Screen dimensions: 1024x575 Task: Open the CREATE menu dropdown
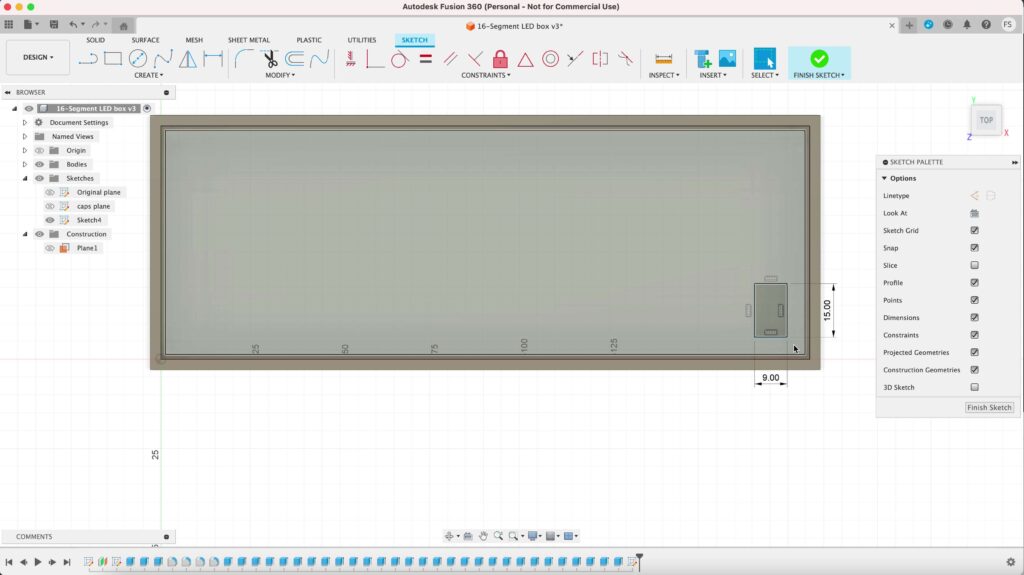(148, 75)
